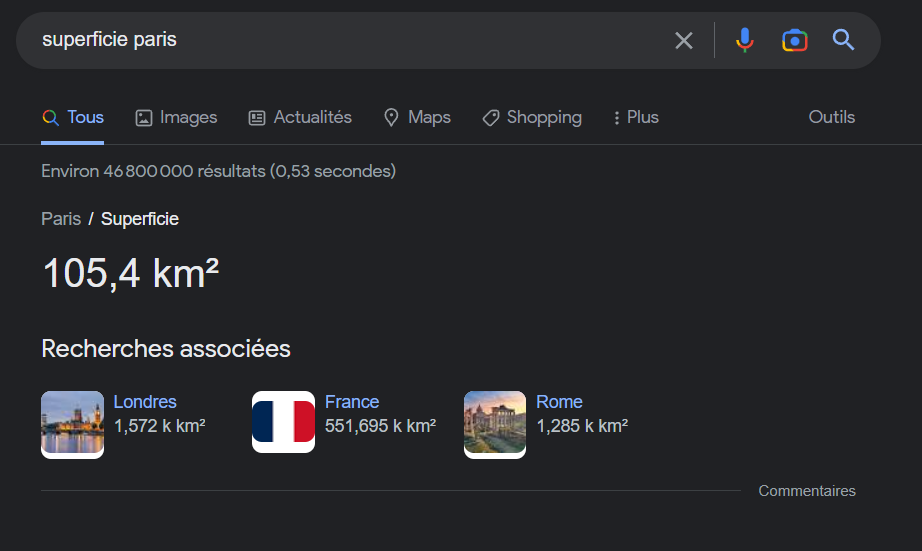The image size is (922, 551).
Task: Click the French flag thumbnail
Action: click(283, 422)
